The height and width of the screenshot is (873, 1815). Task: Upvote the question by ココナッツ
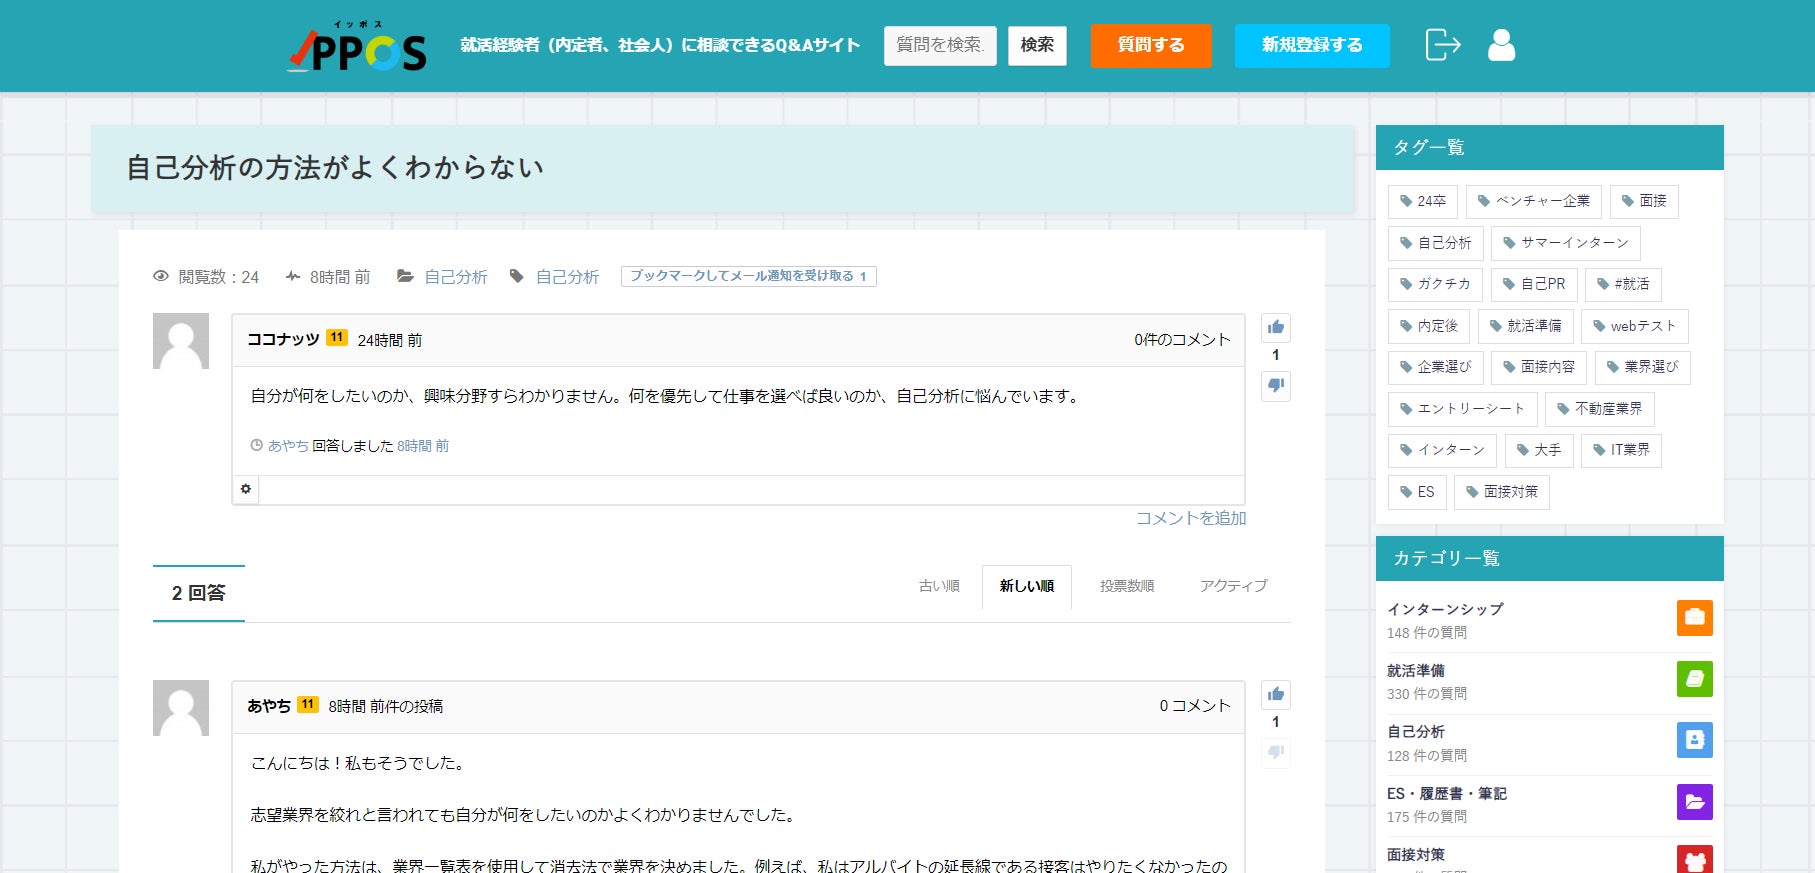click(1275, 328)
